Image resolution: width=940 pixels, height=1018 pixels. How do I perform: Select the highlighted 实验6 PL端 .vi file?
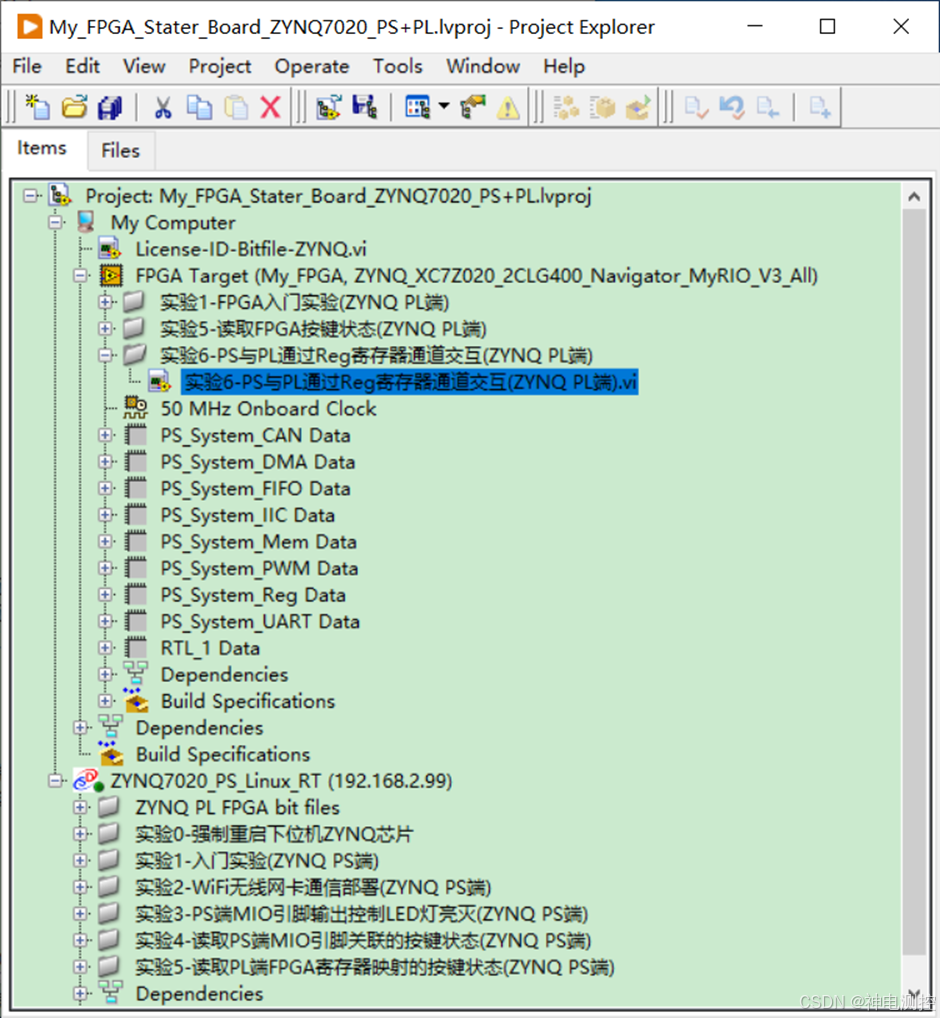410,382
